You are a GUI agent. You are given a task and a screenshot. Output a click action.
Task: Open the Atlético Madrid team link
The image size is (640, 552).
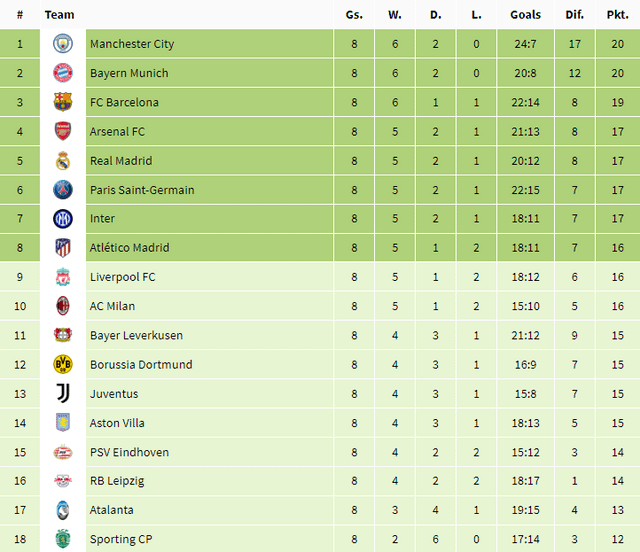[129, 248]
